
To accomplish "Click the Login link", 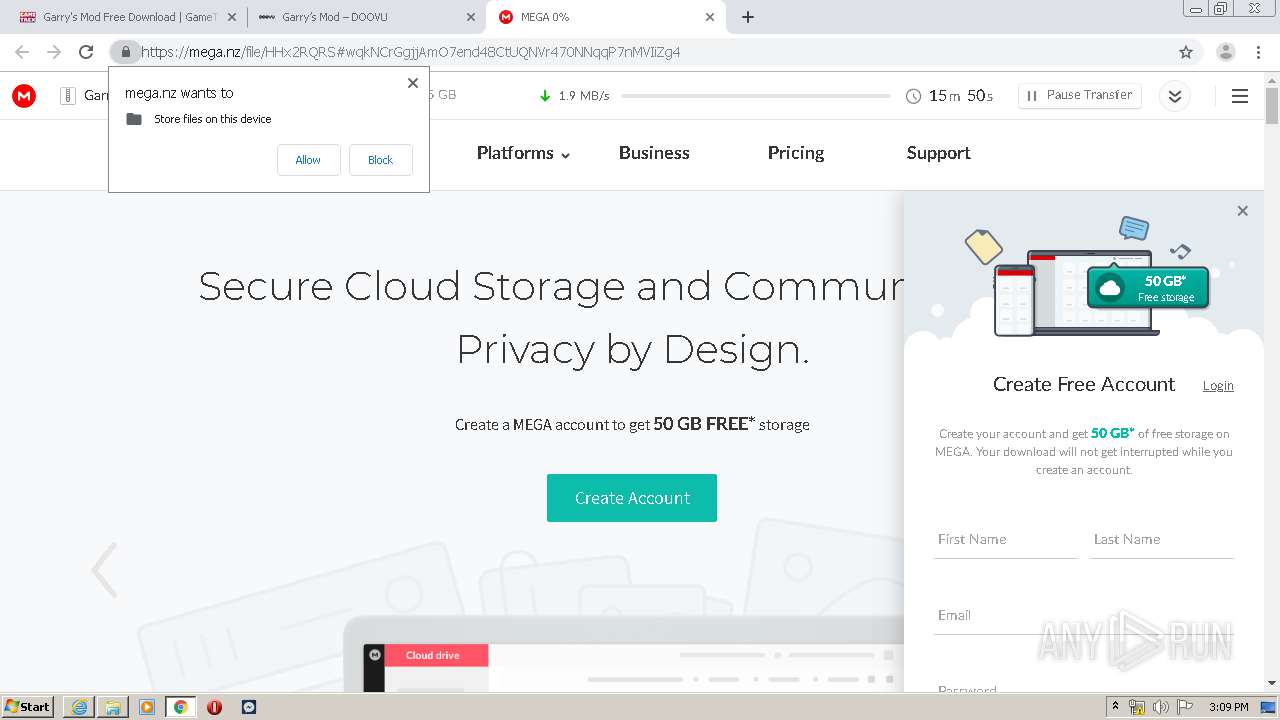I will (1218, 386).
